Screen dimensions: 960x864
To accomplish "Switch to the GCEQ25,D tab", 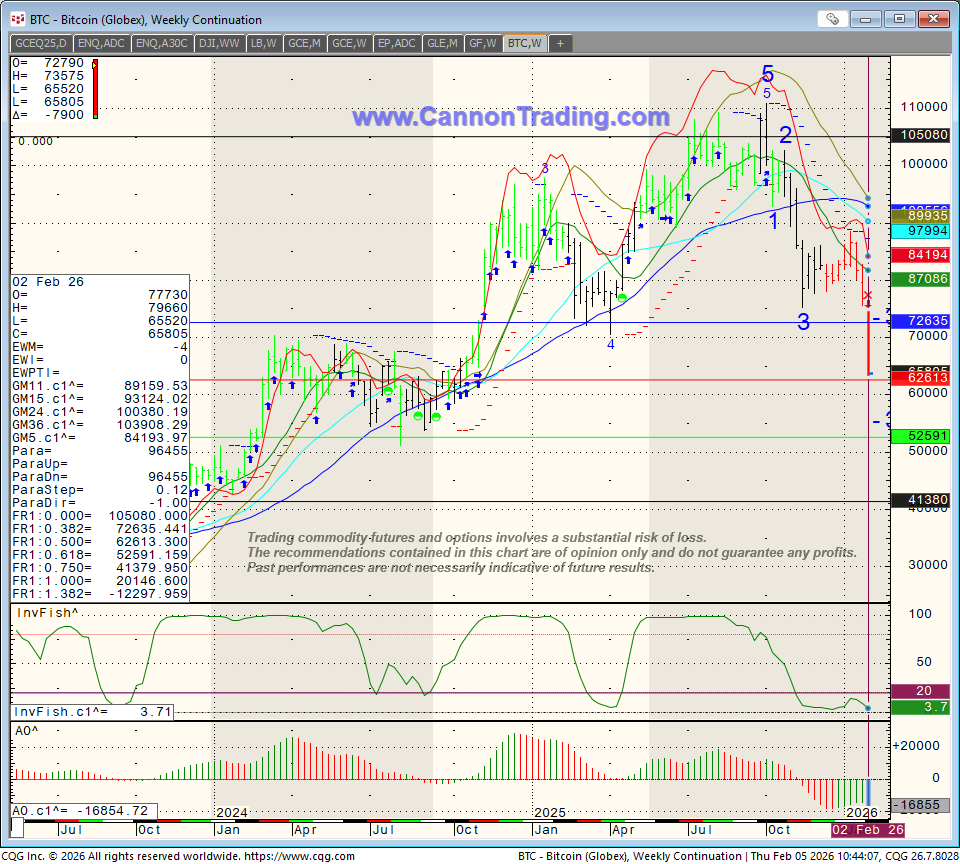I will click(x=41, y=43).
